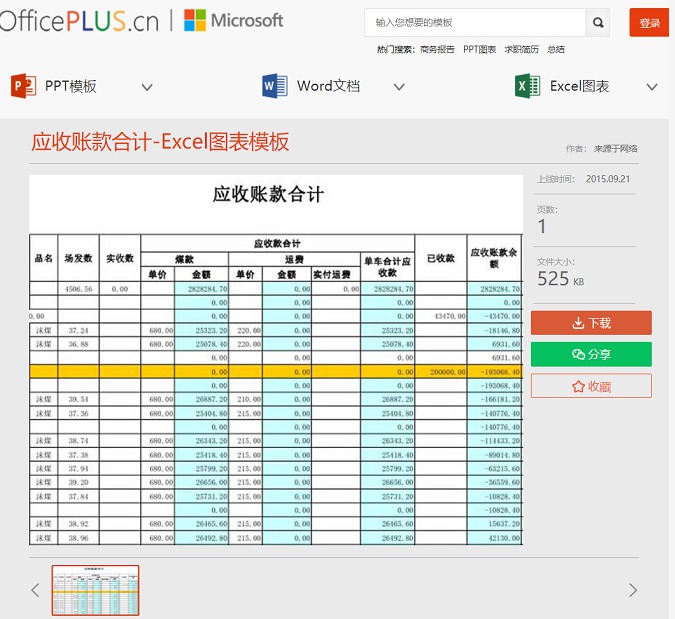Expand the Excel图表 dropdown chevron
This screenshot has width=675, height=619.
(652, 87)
